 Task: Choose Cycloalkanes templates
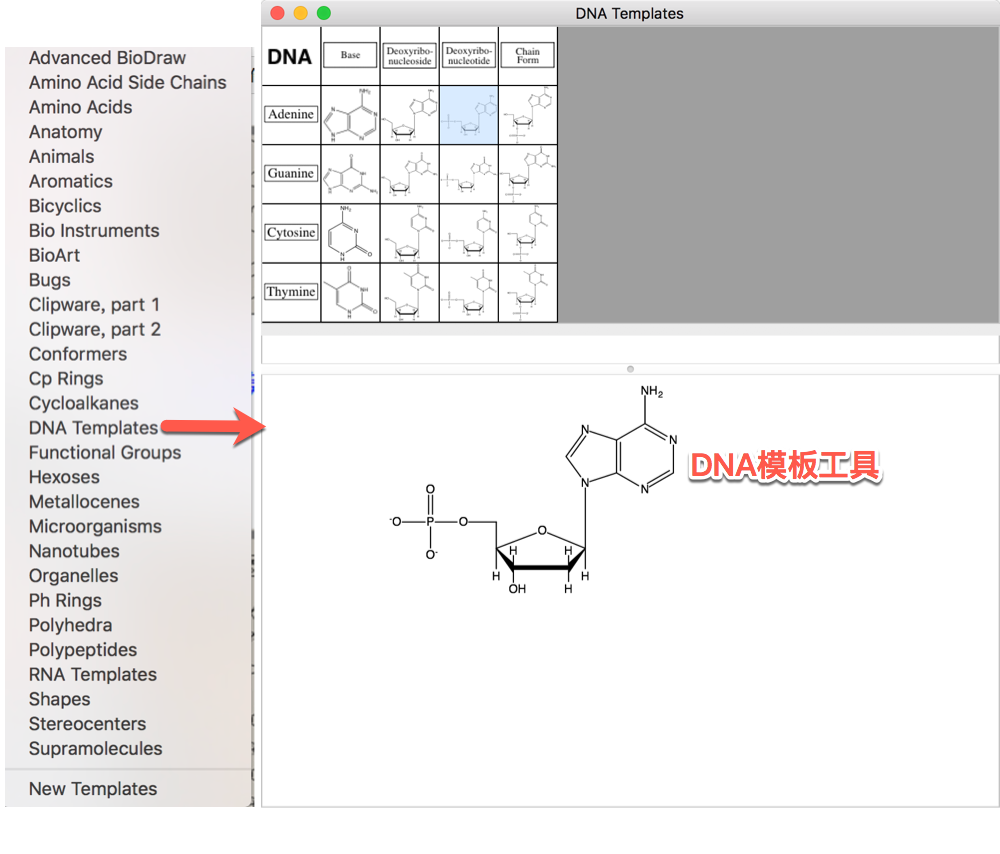click(84, 404)
